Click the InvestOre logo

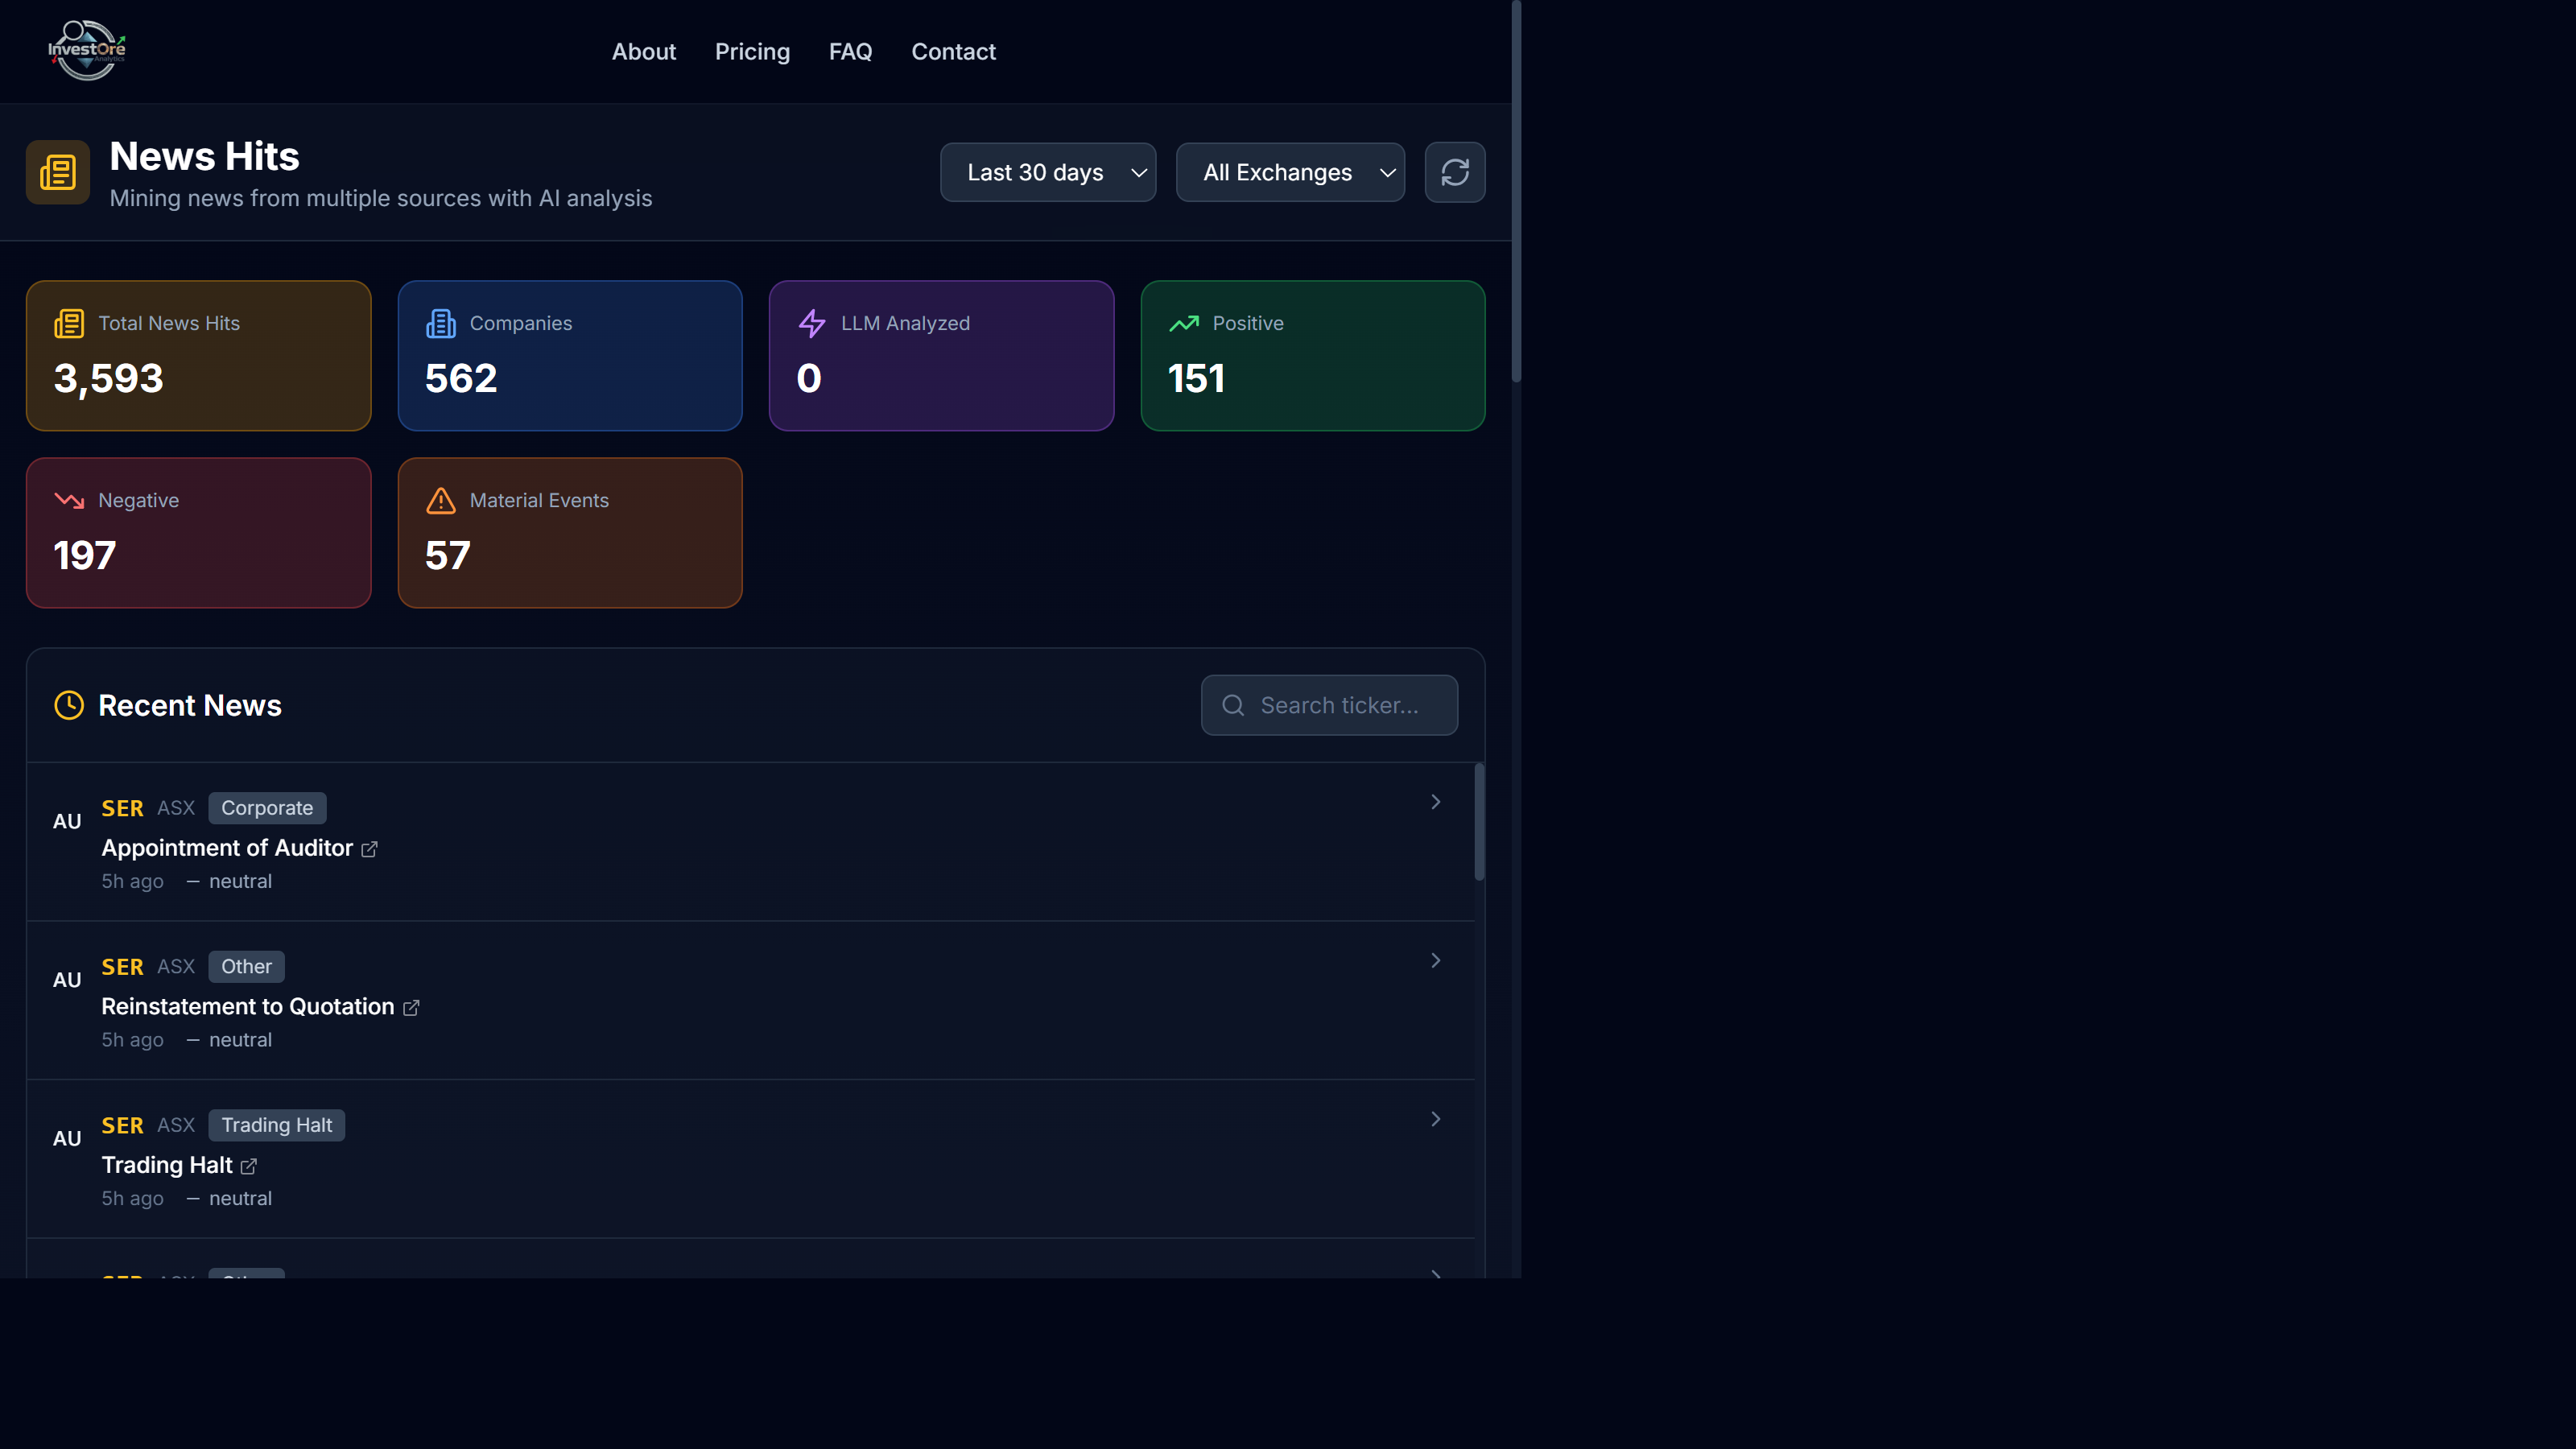coord(87,50)
